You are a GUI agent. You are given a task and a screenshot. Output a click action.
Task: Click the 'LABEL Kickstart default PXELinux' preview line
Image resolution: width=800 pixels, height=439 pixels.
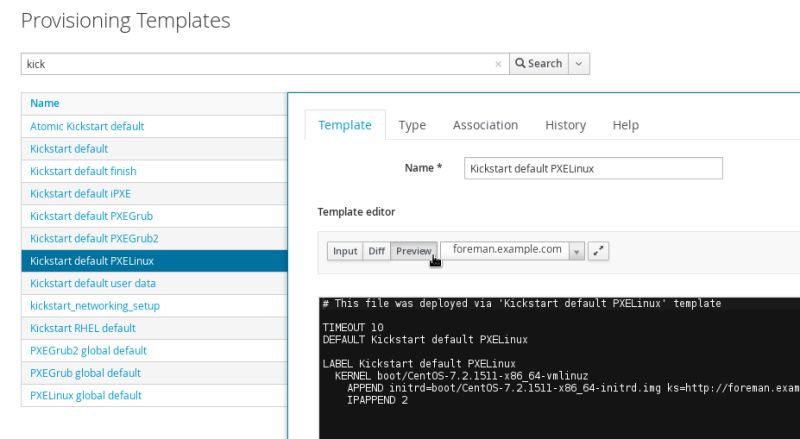(x=419, y=364)
